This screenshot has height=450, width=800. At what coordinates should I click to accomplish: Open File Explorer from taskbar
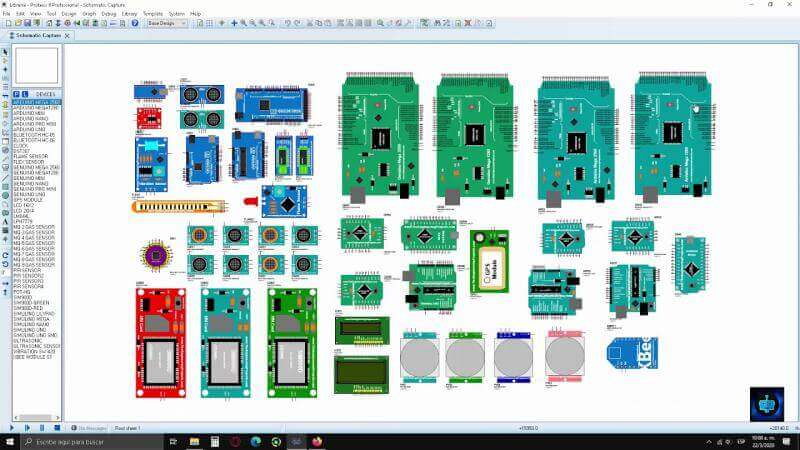(194, 442)
